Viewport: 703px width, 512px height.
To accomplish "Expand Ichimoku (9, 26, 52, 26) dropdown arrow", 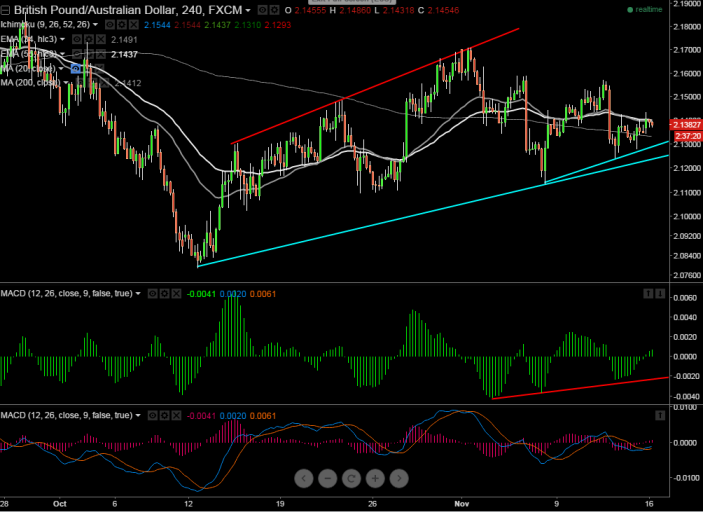I will [94, 25].
